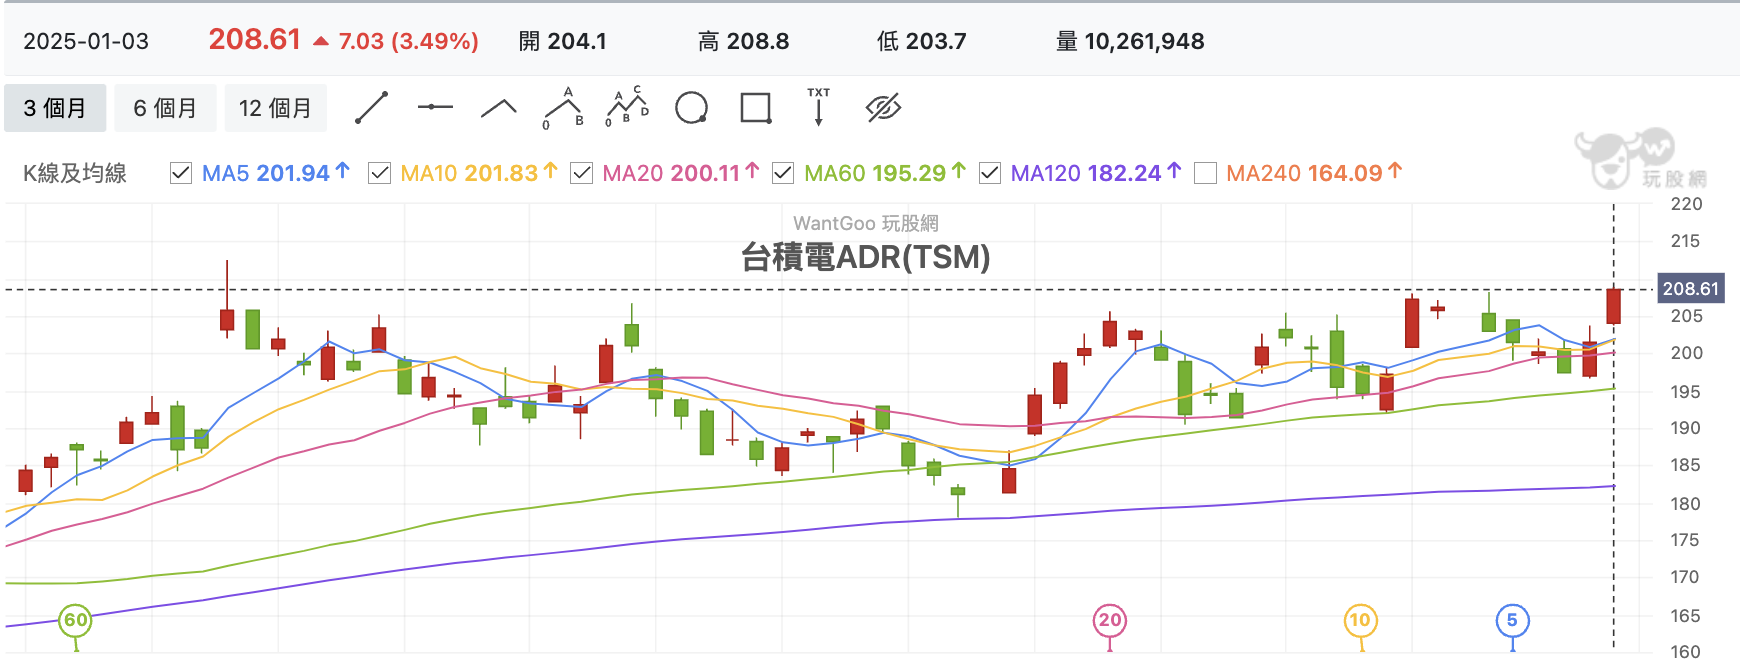Switch chart range to 12 個月

click(x=275, y=108)
